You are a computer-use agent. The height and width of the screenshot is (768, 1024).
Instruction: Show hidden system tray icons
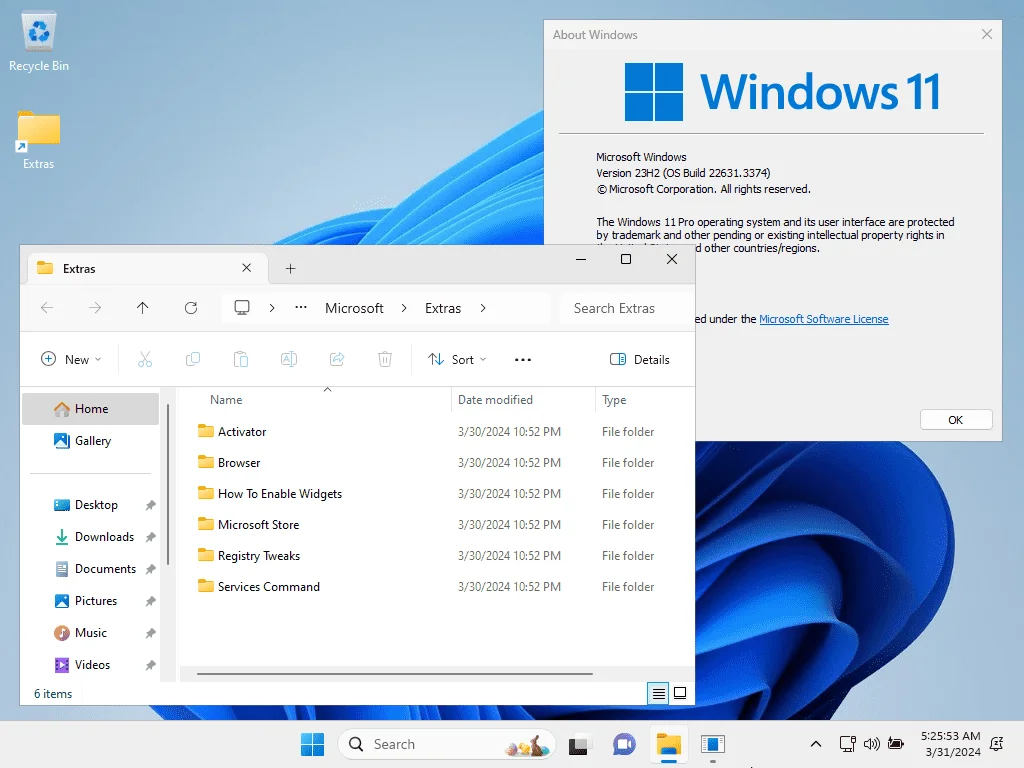(x=816, y=744)
